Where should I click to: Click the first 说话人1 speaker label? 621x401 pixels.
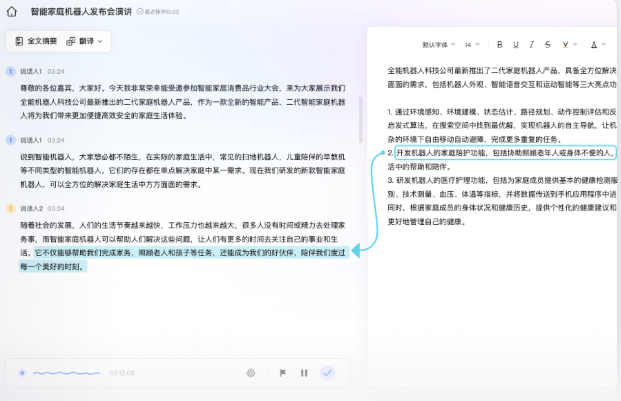(x=31, y=72)
